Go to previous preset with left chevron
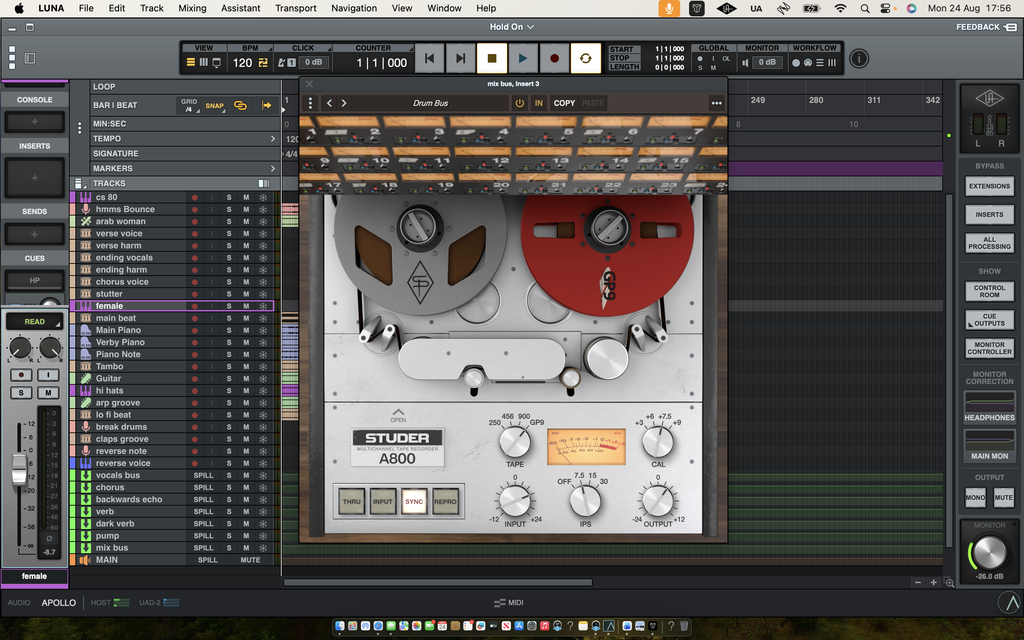Screen dimensions: 1024x640 click(x=329, y=103)
